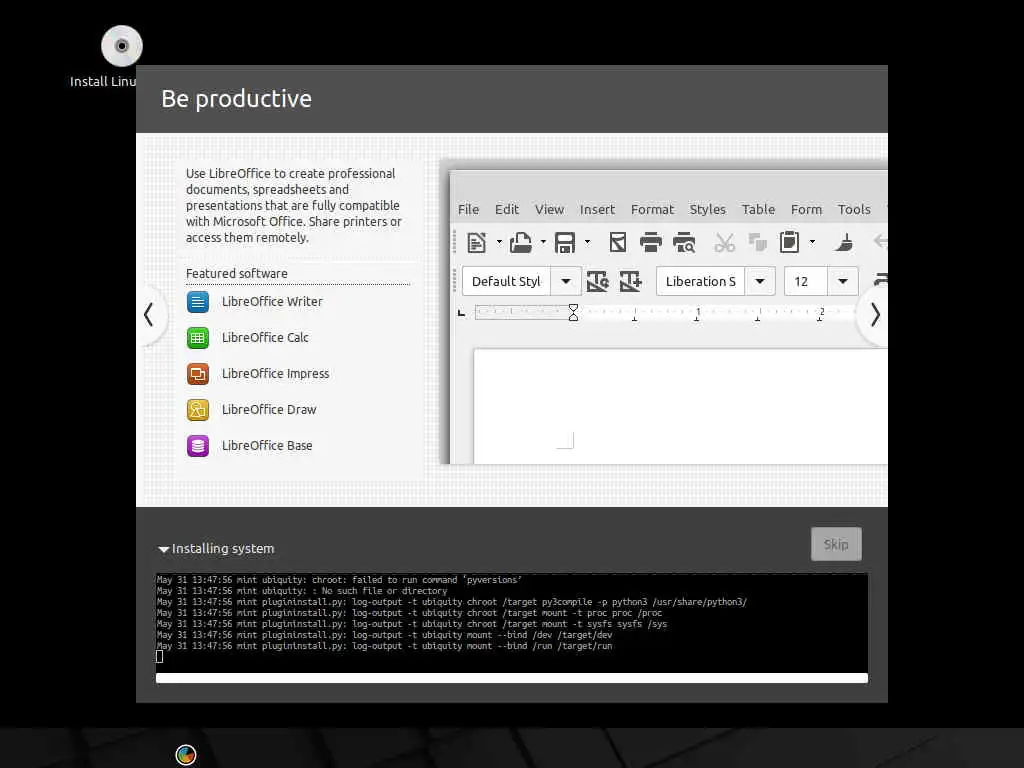Open the Save dropdown arrow
Viewport: 1024px width, 768px height.
pyautogui.click(x=588, y=242)
